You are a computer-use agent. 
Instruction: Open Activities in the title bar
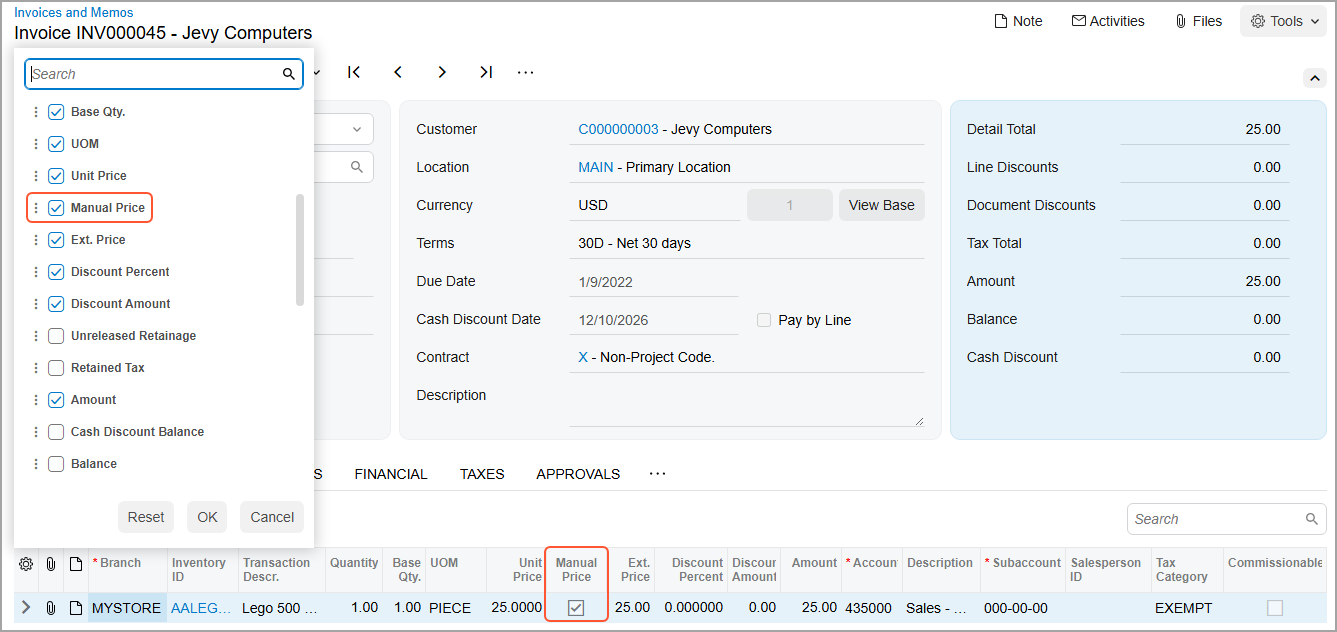point(1108,21)
